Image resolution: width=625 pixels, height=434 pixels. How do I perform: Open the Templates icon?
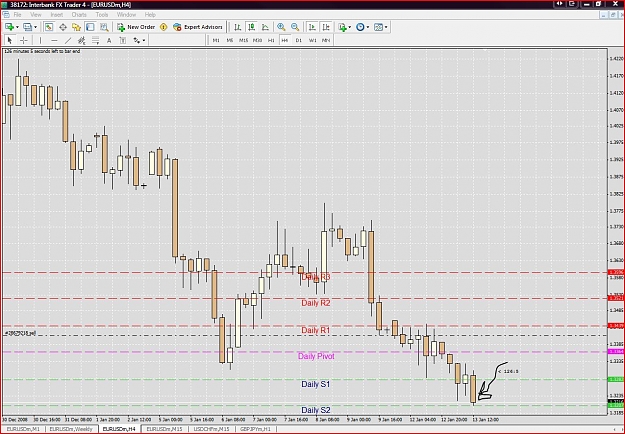[378, 27]
